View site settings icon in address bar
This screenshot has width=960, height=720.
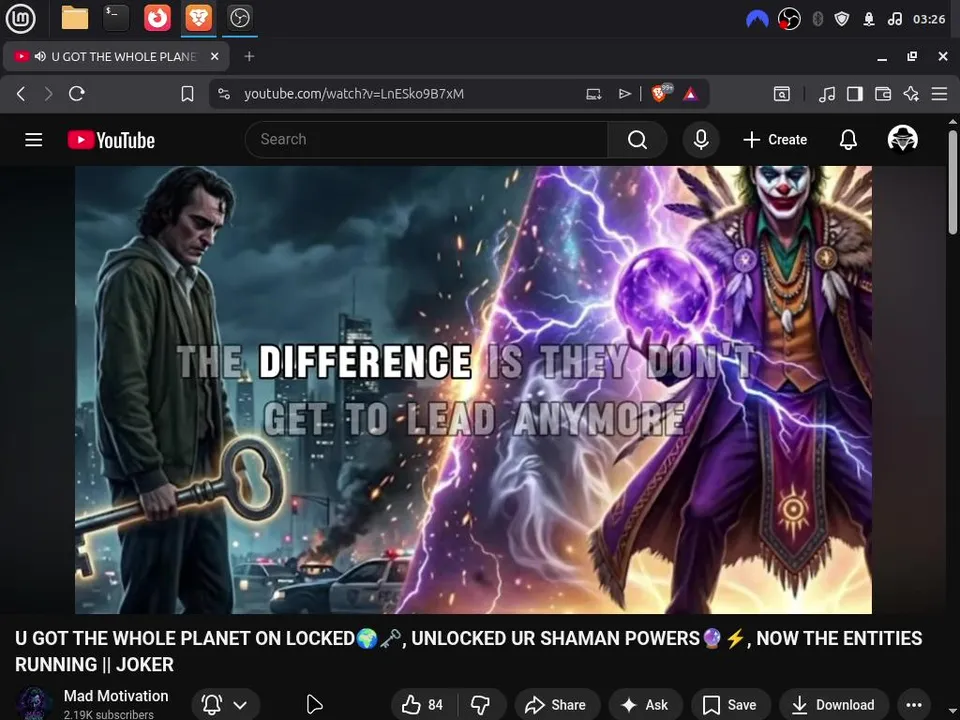click(x=224, y=94)
